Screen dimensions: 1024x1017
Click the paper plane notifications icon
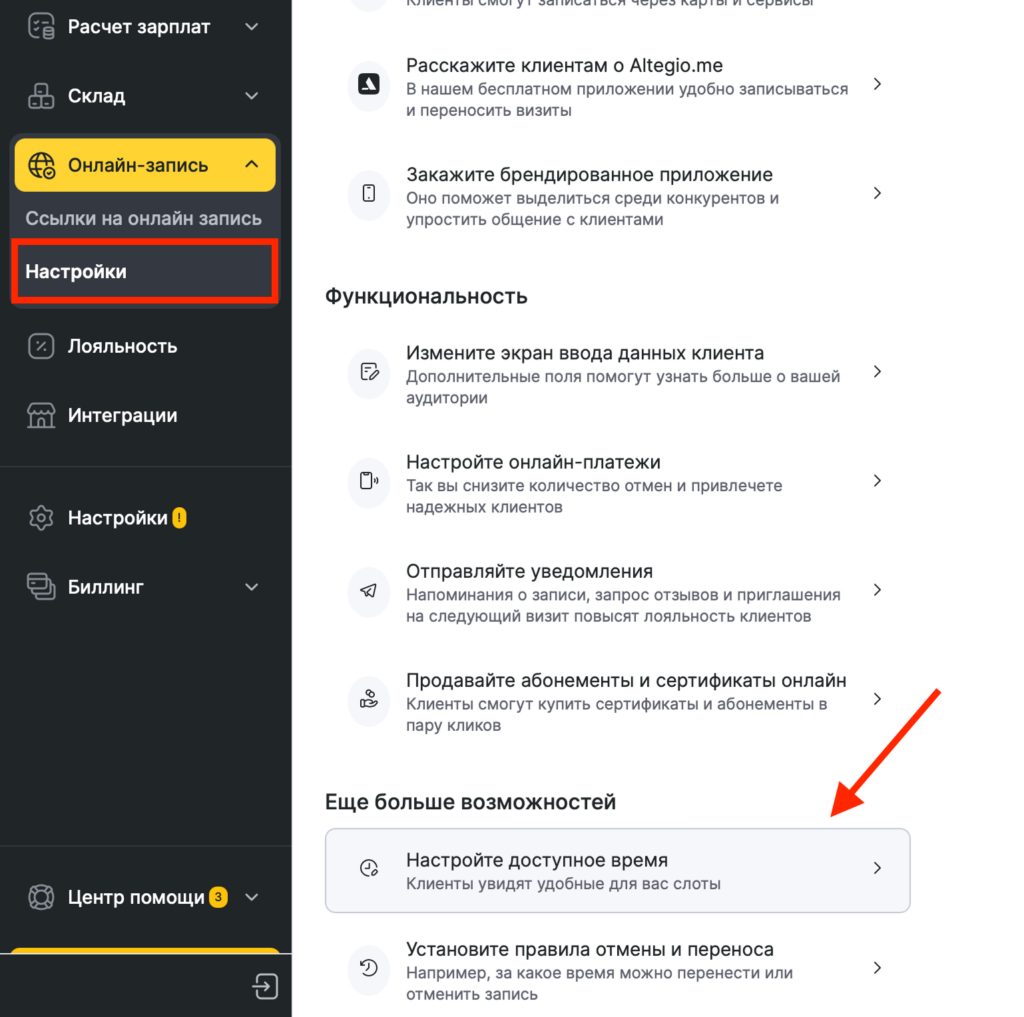point(368,590)
